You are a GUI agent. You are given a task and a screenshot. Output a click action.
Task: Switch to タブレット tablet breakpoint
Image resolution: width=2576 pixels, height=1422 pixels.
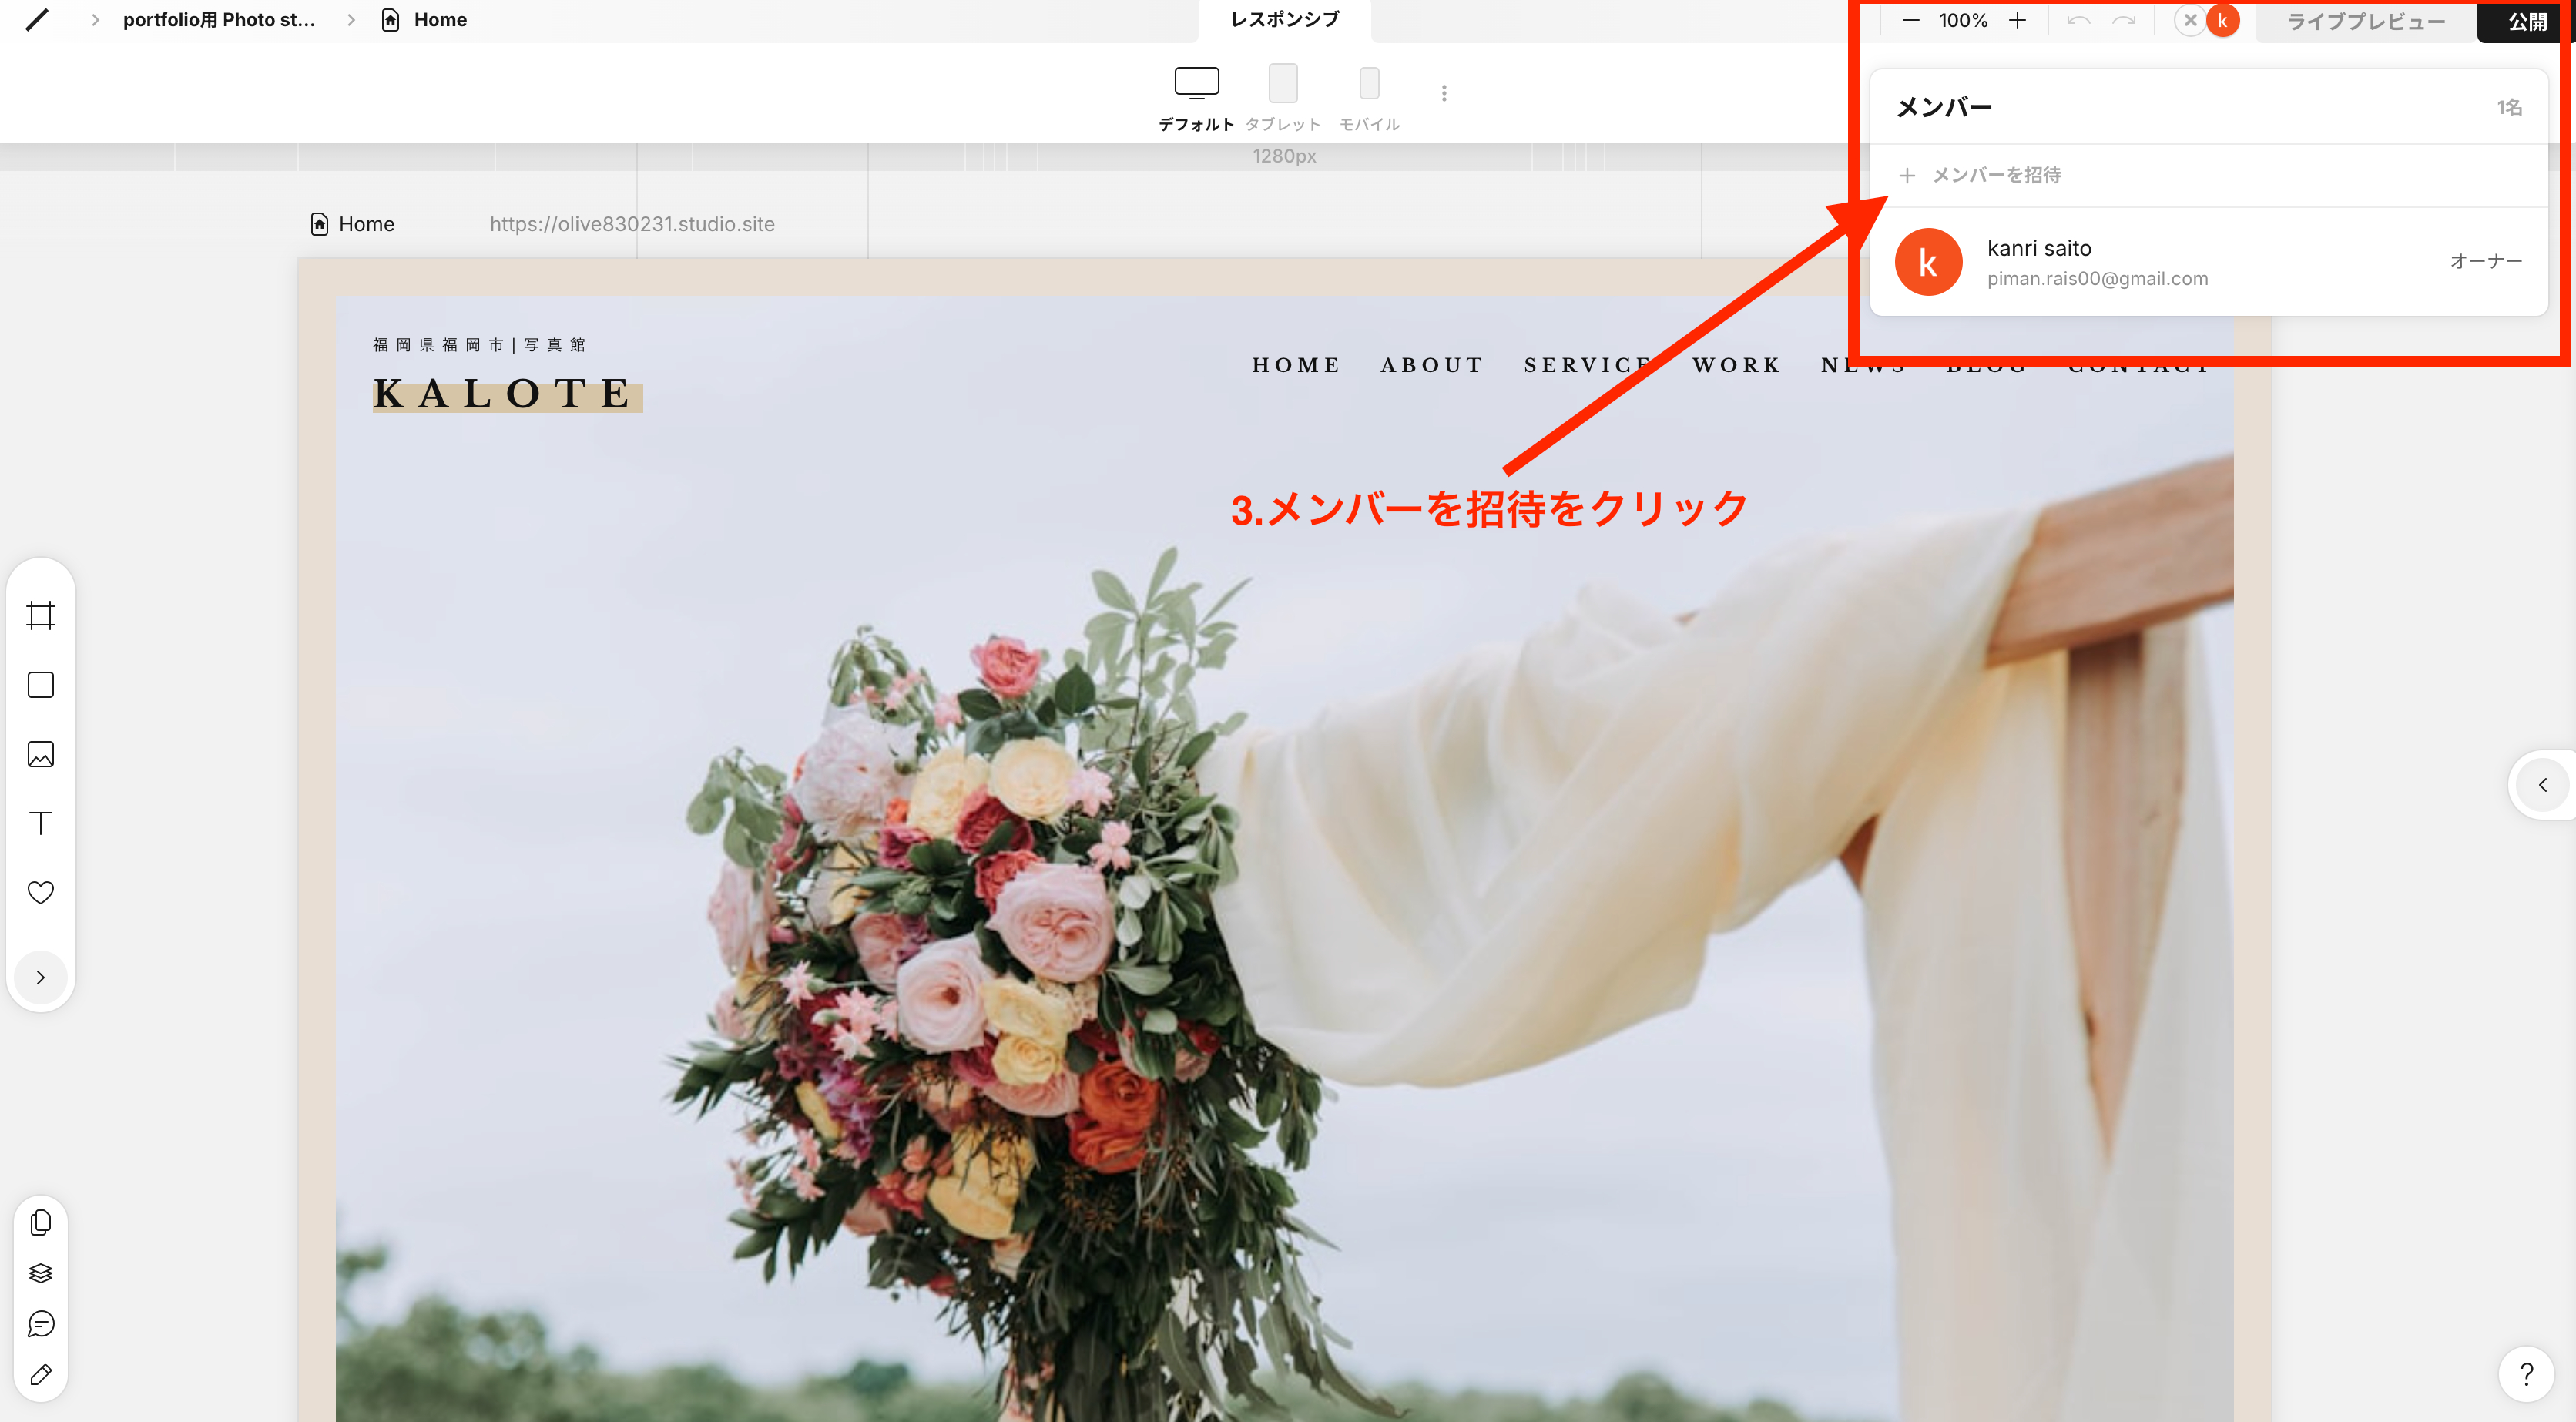(1283, 98)
